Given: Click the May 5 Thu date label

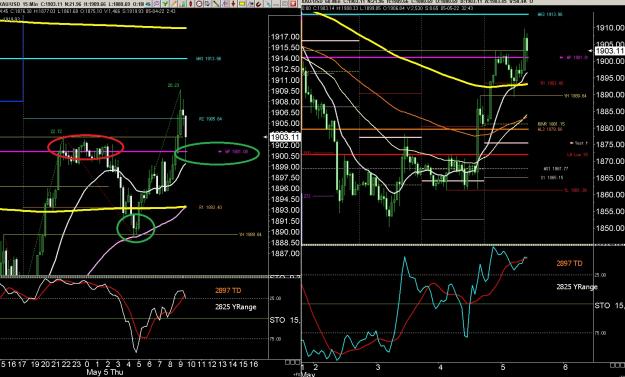Looking at the screenshot, I should click(105, 372).
